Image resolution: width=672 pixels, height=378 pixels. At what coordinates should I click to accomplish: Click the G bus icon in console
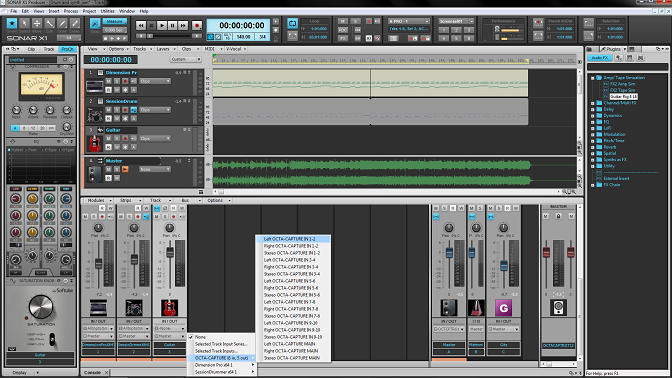503,308
